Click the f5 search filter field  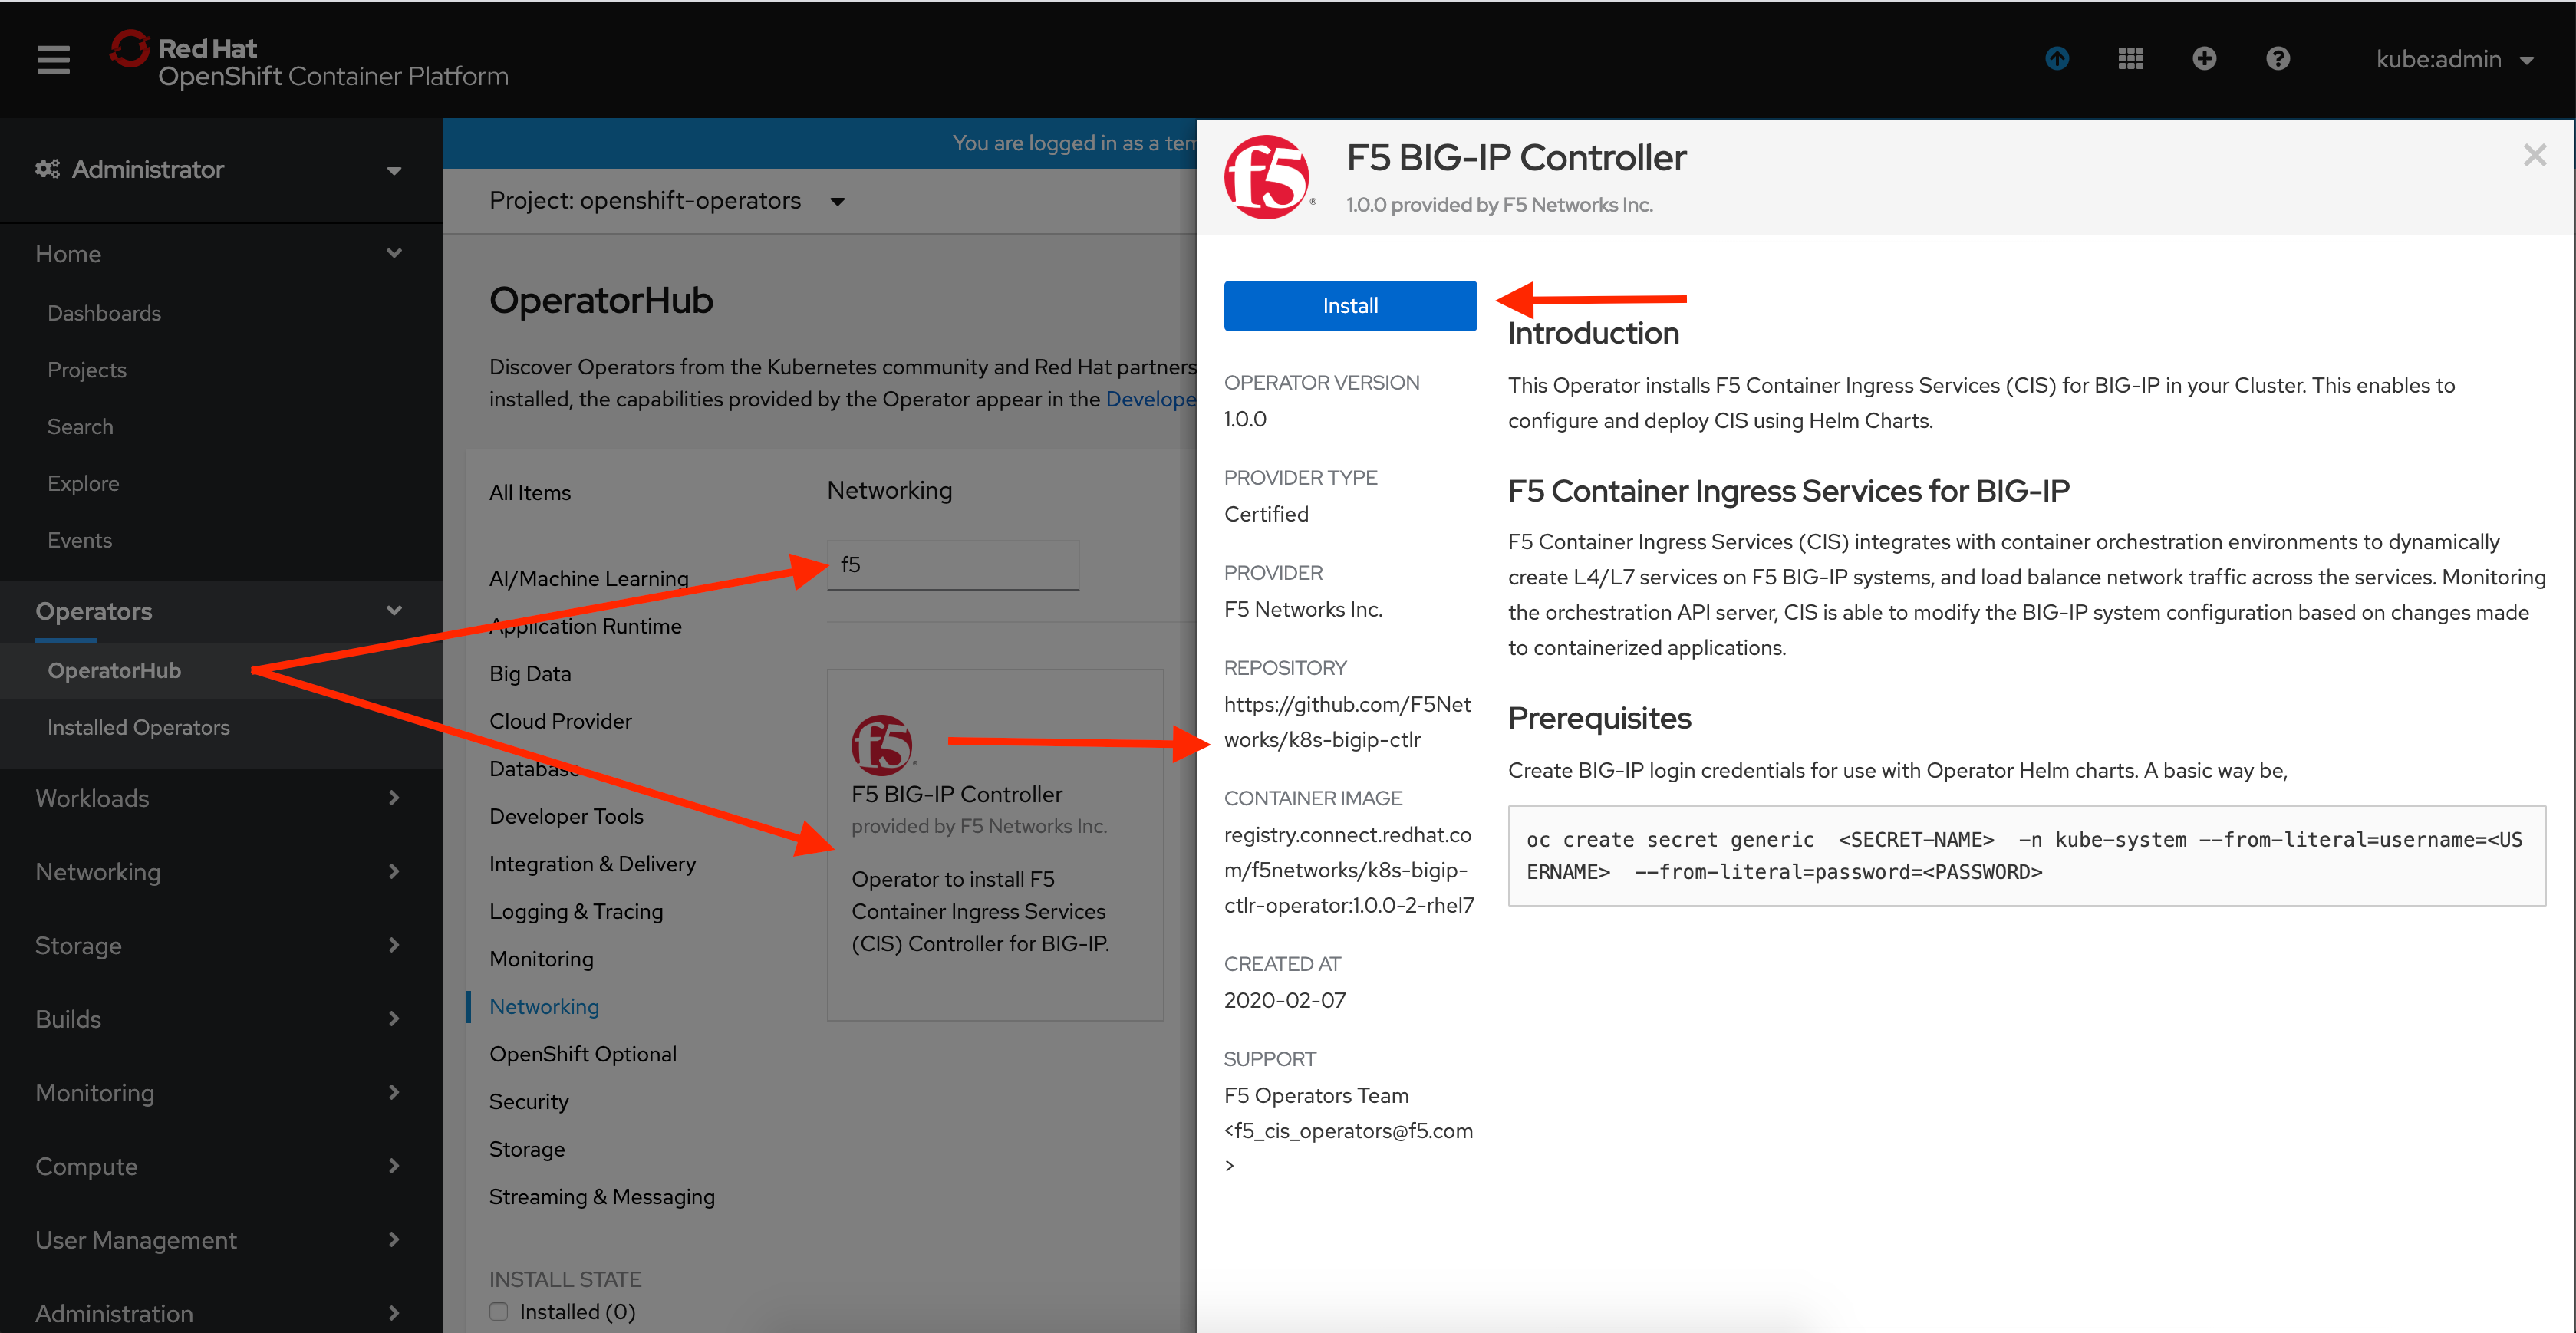953,565
